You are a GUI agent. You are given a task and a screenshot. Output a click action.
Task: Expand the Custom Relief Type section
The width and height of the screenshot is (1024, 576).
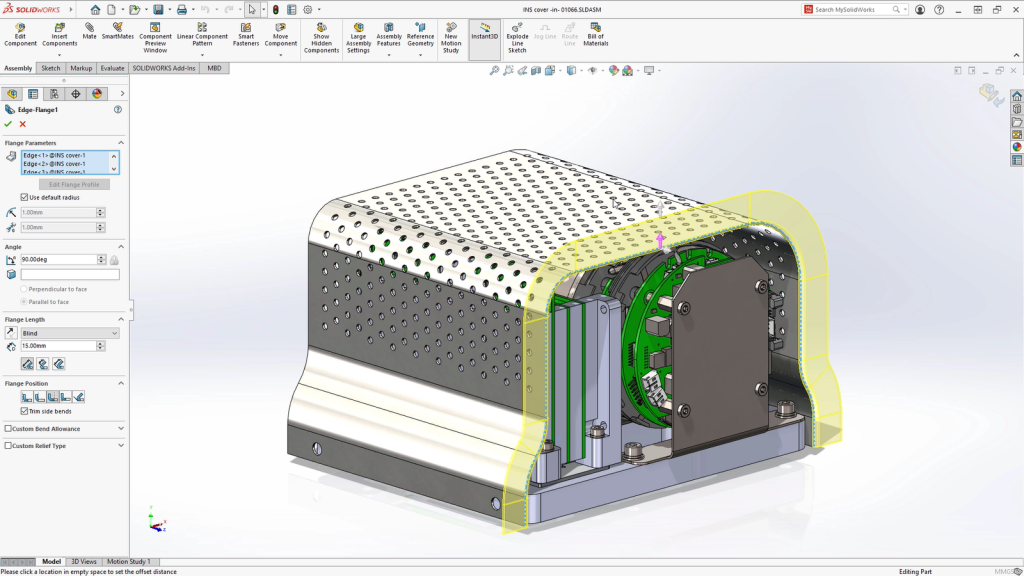(x=121, y=446)
